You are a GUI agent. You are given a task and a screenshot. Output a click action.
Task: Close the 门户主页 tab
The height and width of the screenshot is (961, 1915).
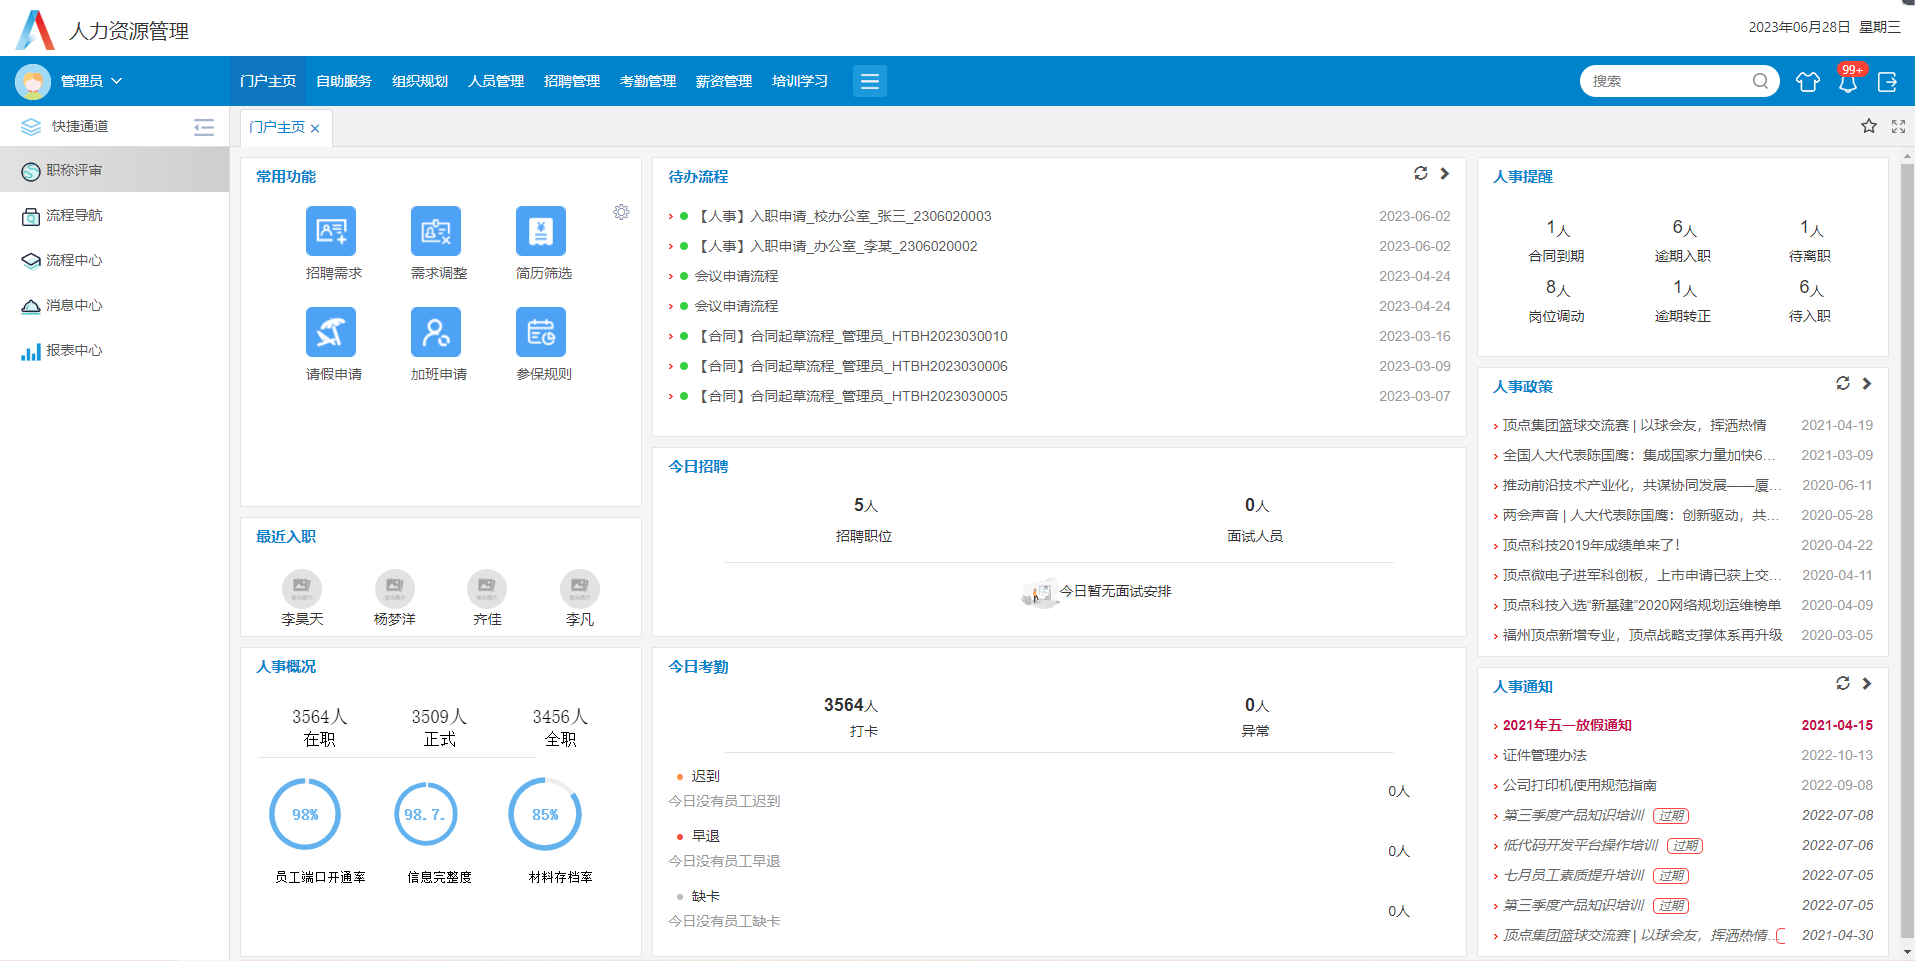point(315,128)
